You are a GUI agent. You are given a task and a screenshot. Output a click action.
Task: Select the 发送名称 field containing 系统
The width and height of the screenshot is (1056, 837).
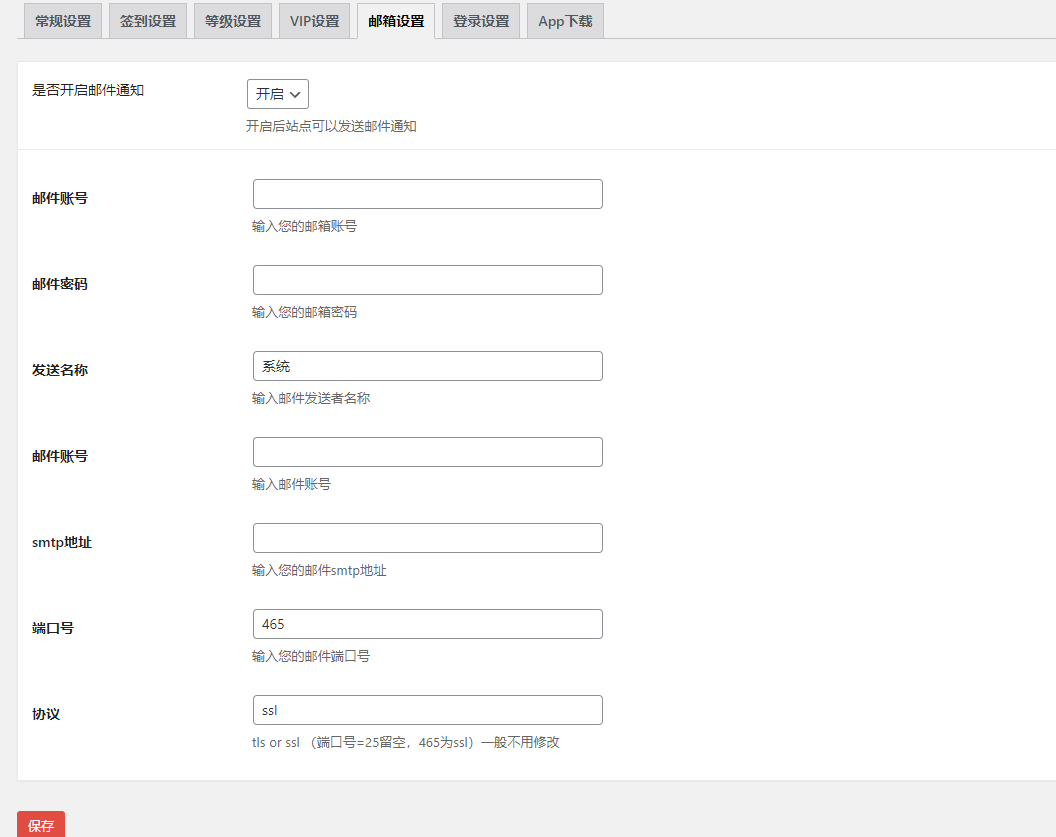click(427, 365)
